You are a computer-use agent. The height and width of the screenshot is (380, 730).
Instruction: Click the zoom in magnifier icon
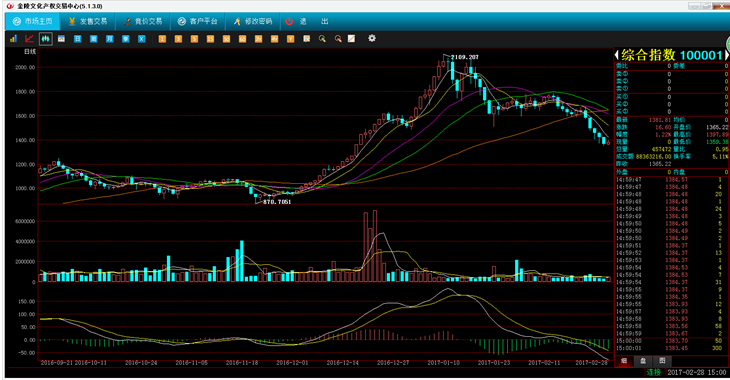click(x=322, y=39)
